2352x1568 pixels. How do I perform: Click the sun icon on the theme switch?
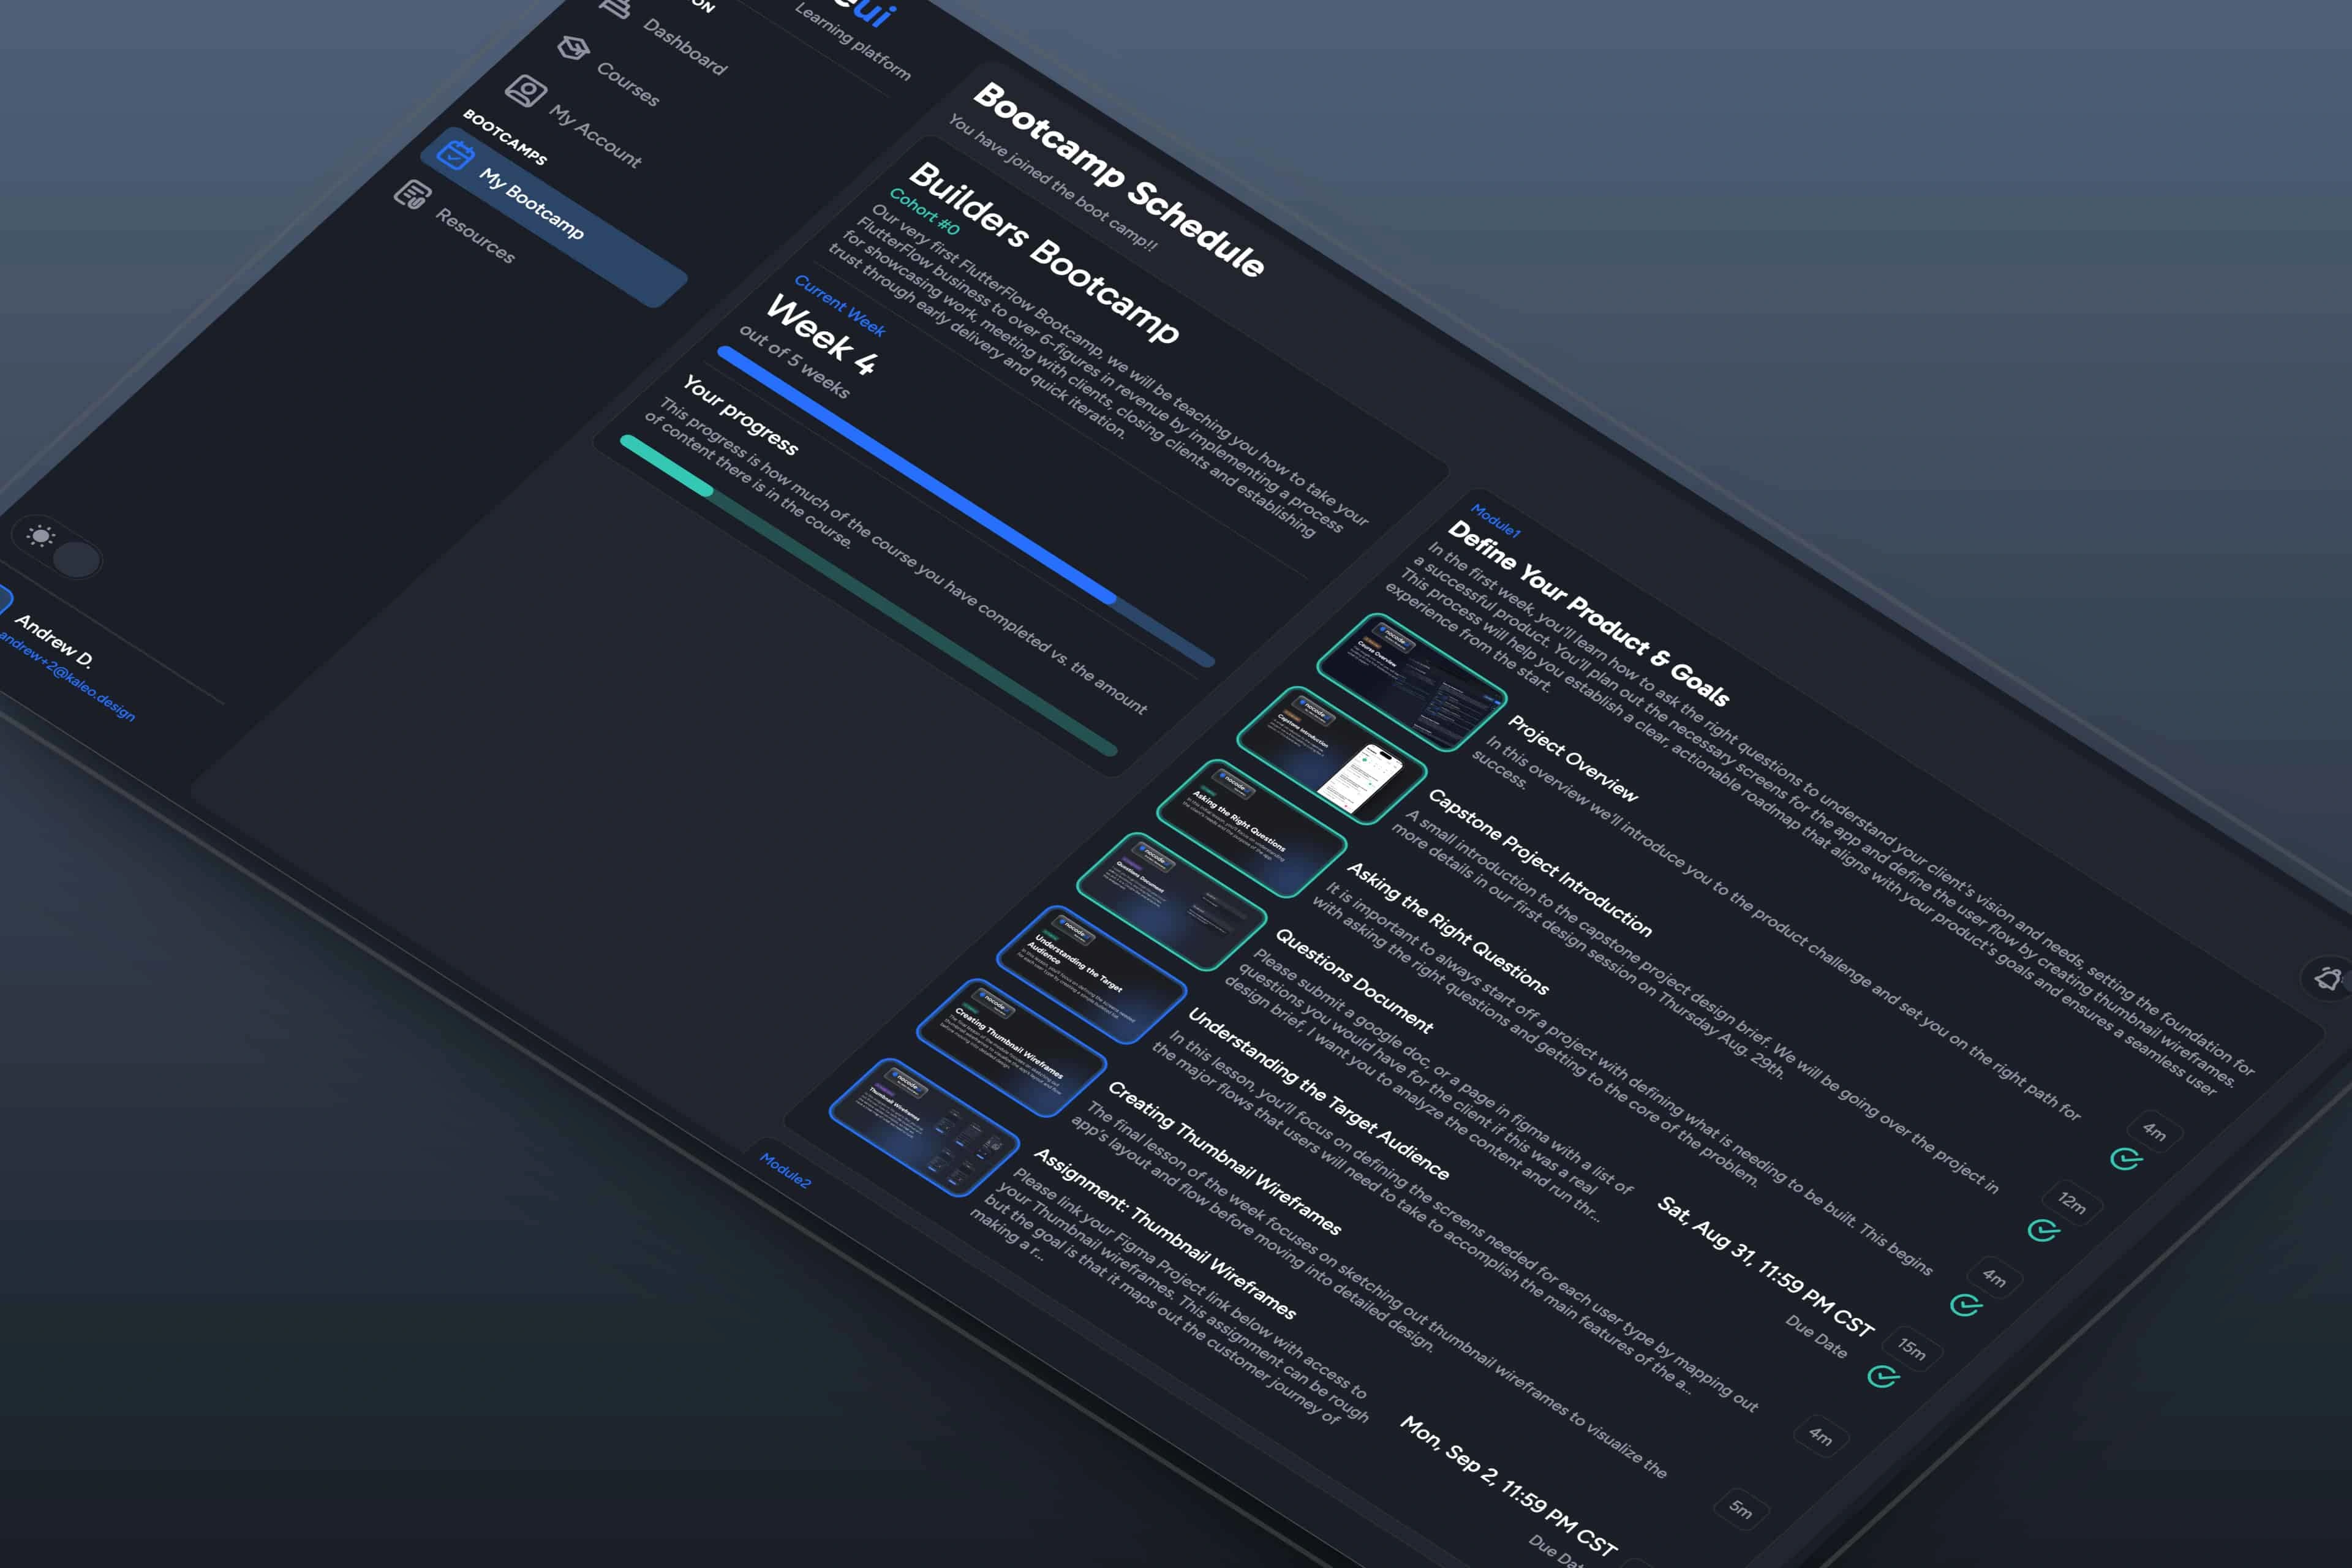(40, 536)
